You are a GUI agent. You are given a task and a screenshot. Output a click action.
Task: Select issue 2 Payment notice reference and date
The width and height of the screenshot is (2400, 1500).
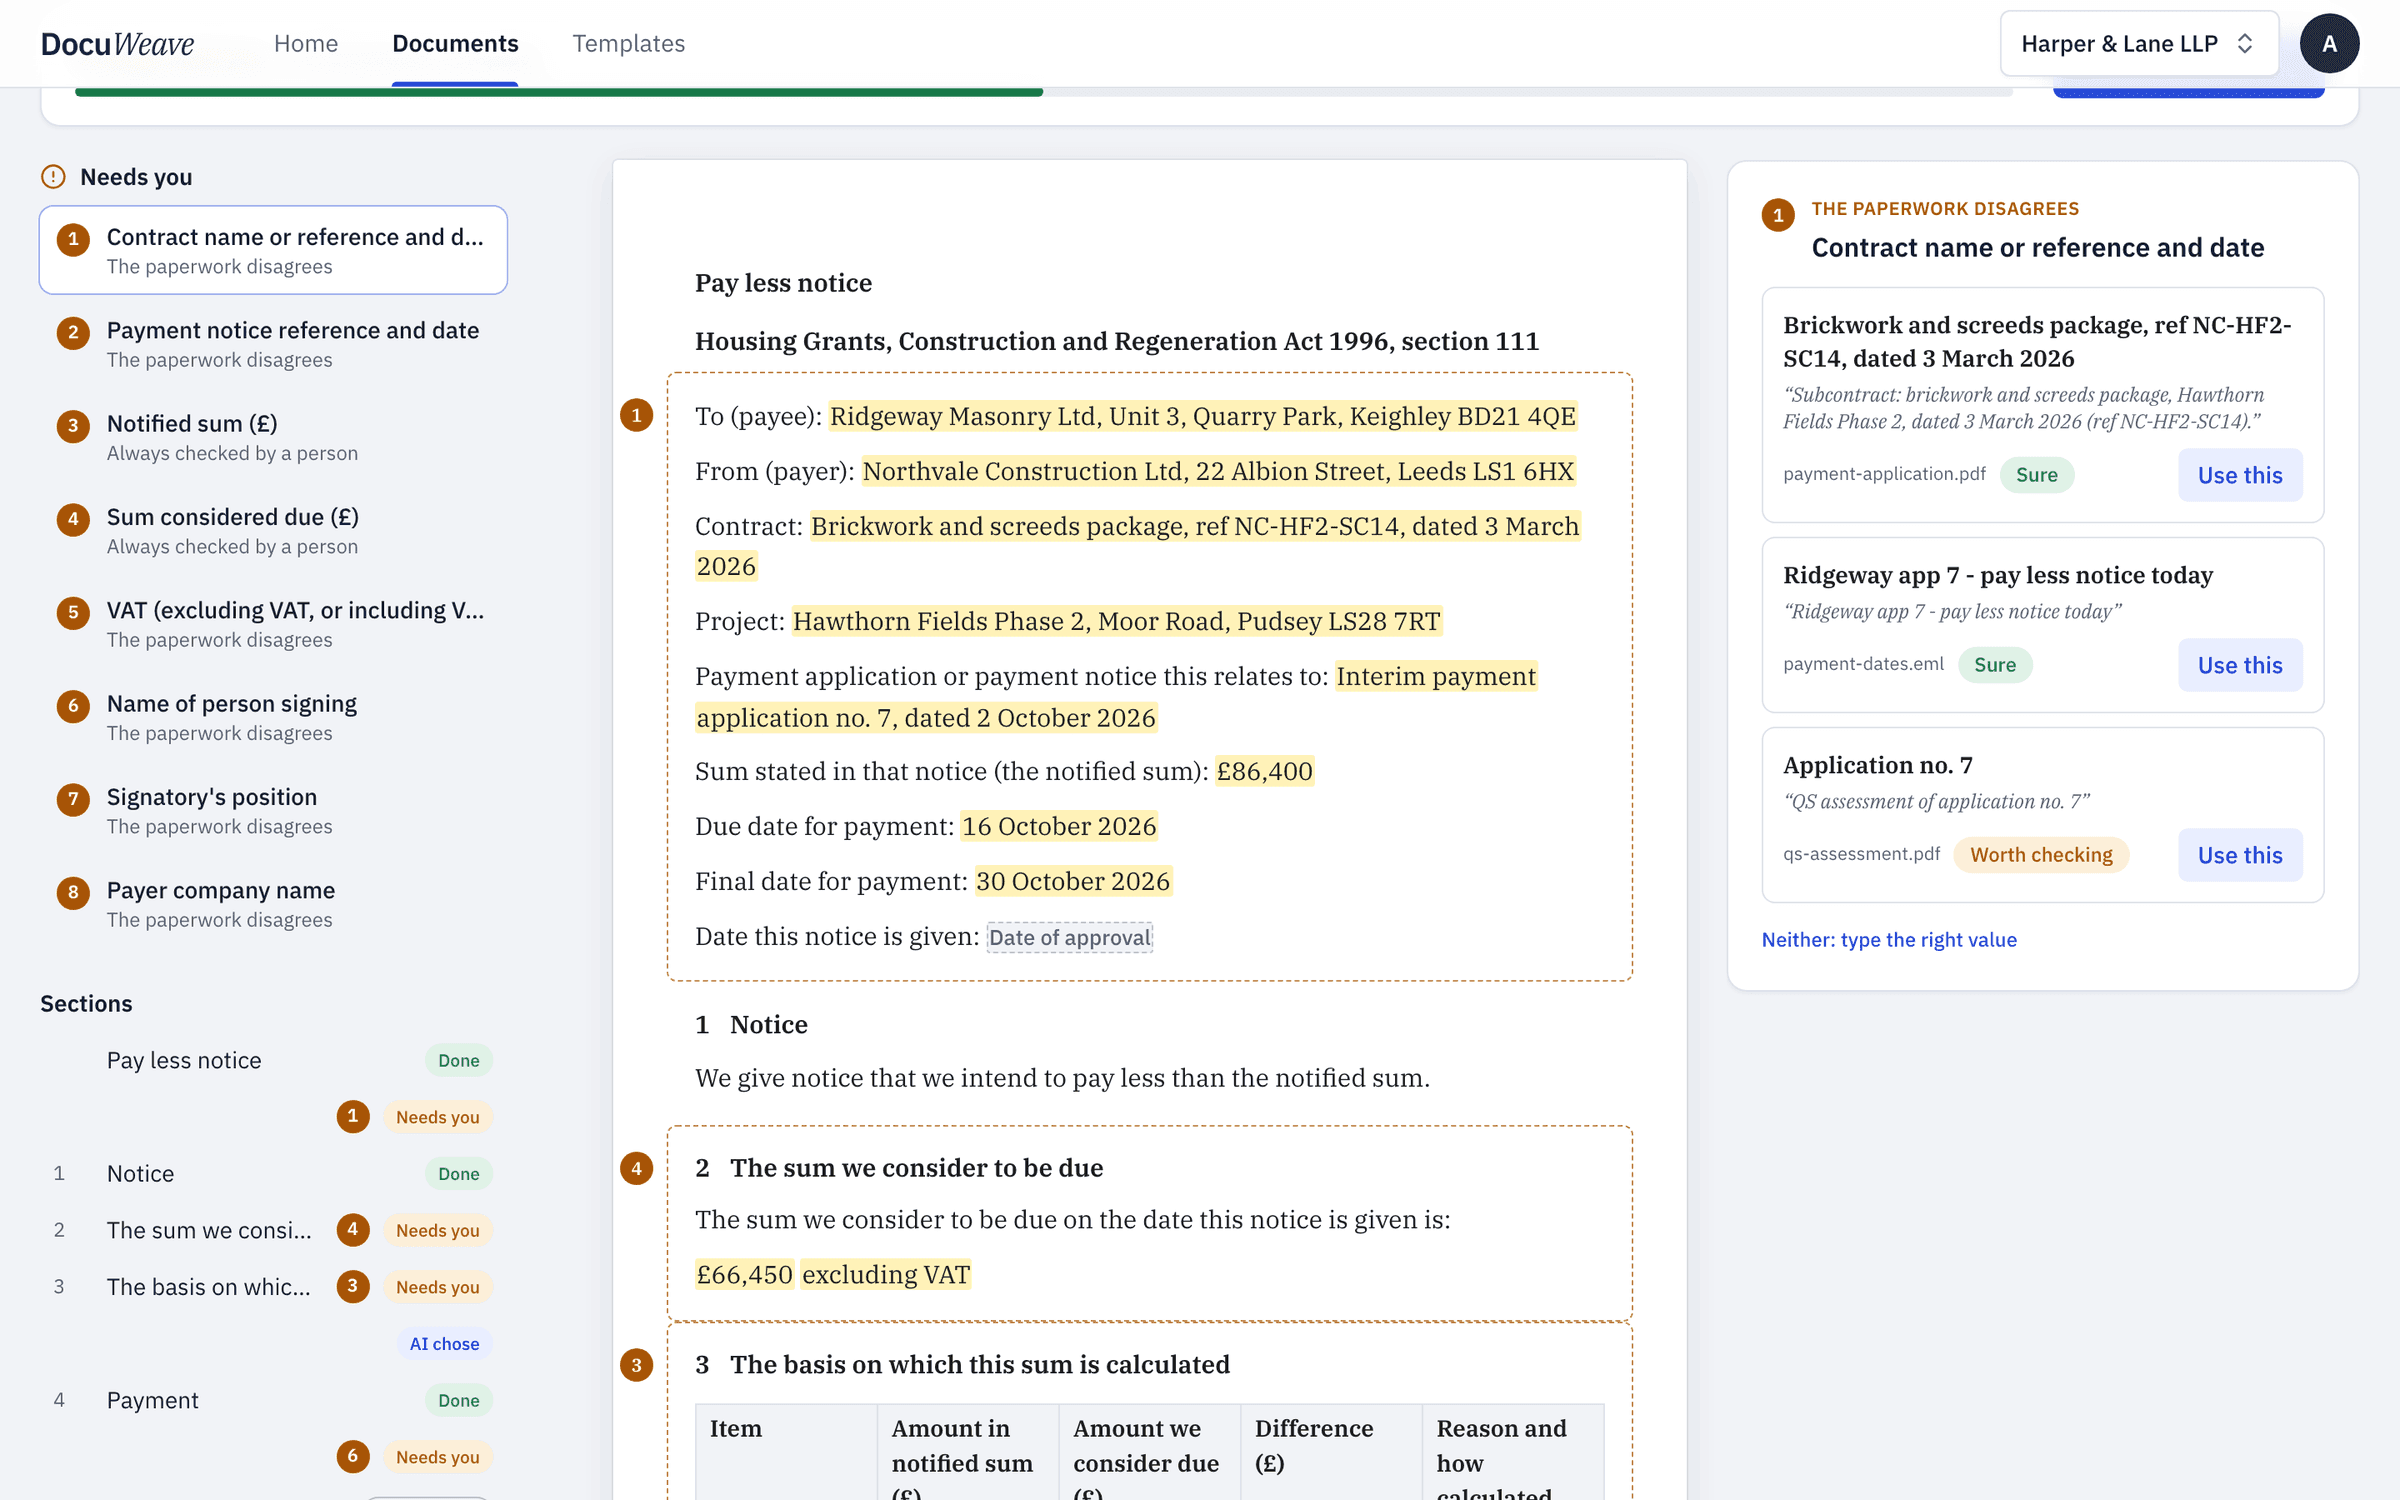[x=273, y=343]
